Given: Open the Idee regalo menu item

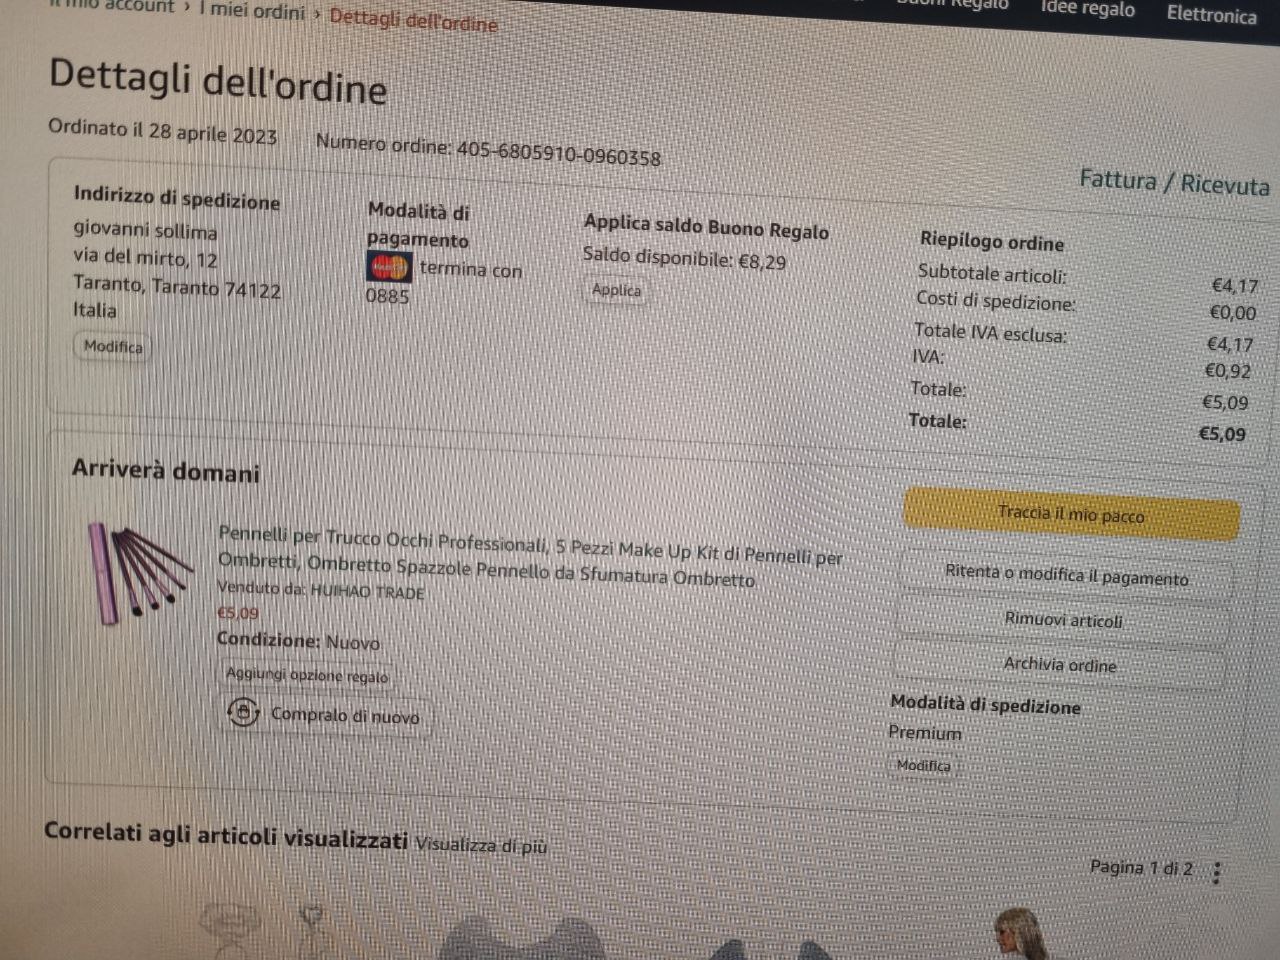Looking at the screenshot, I should (1088, 9).
